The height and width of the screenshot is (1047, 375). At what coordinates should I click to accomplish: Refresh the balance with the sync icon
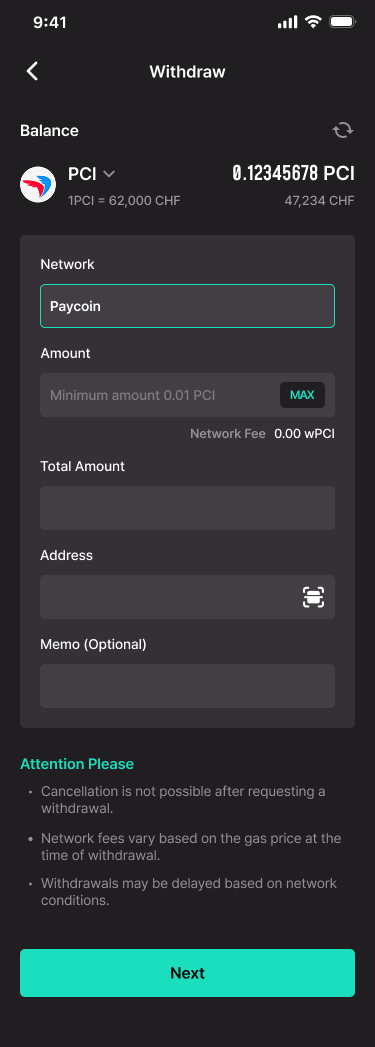tap(343, 130)
